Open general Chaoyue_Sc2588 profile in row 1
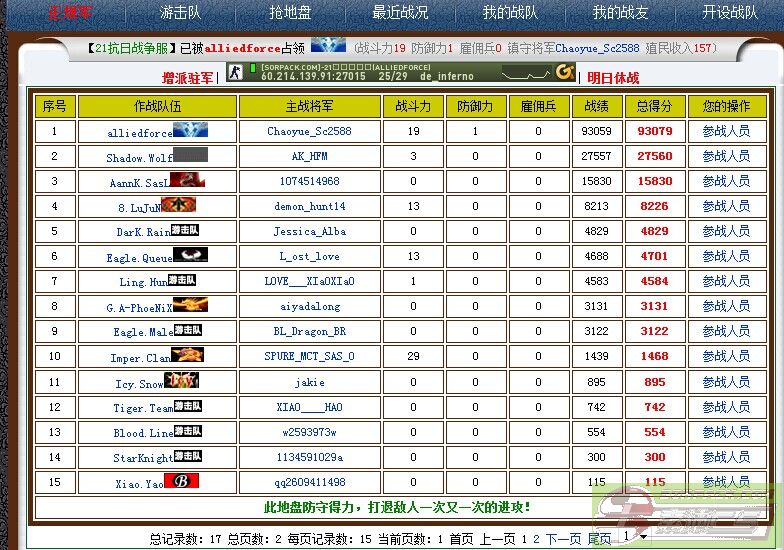 (x=309, y=131)
